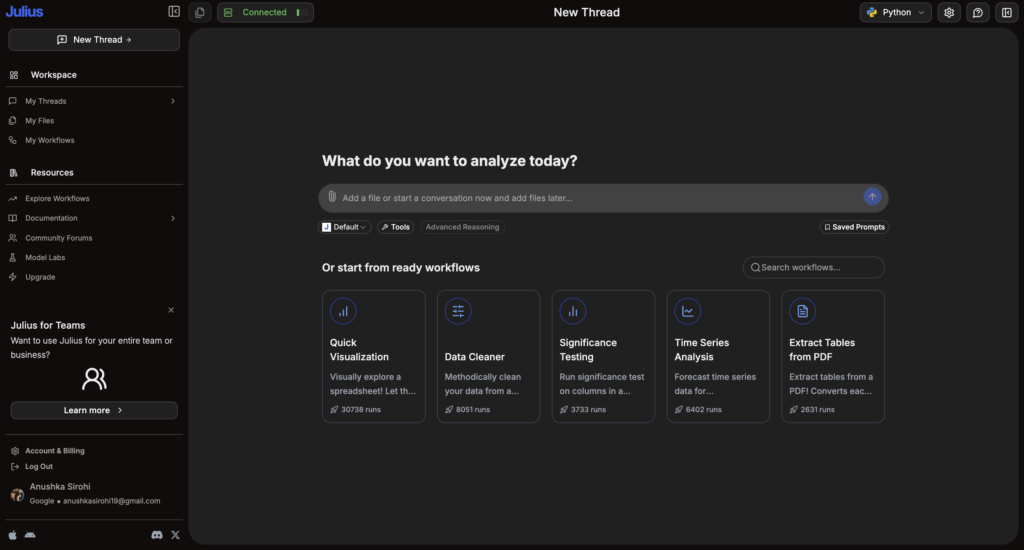The image size is (1024, 550).
Task: Click the blue send arrow button
Action: click(x=872, y=197)
